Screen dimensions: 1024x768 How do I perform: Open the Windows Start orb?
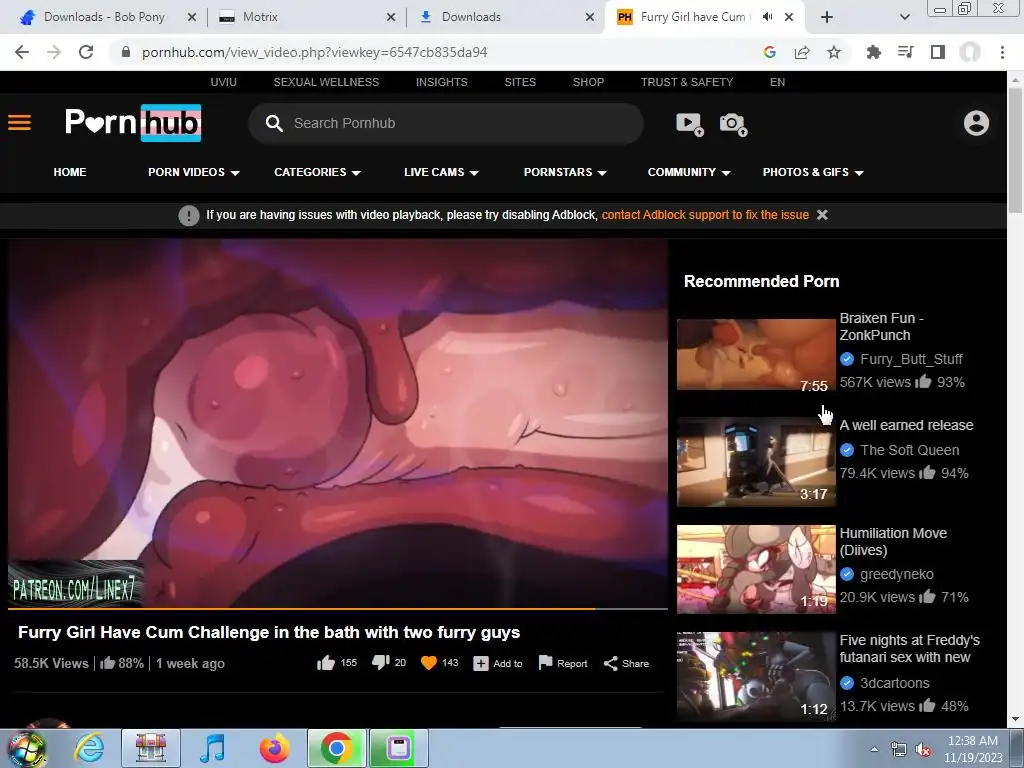pos(27,749)
